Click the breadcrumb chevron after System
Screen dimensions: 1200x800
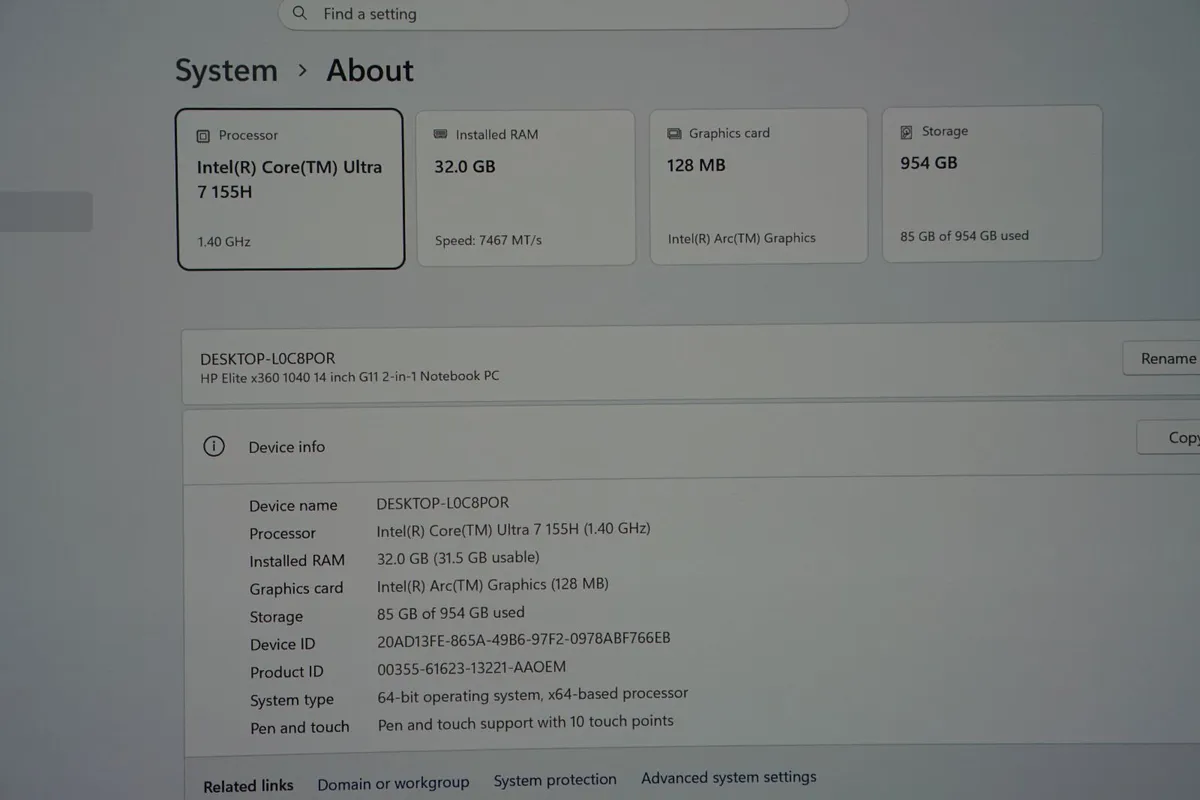pyautogui.click(x=302, y=71)
